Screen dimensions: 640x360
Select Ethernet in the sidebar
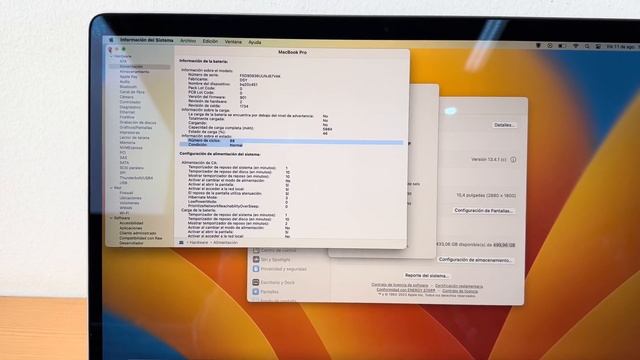[x=127, y=112]
